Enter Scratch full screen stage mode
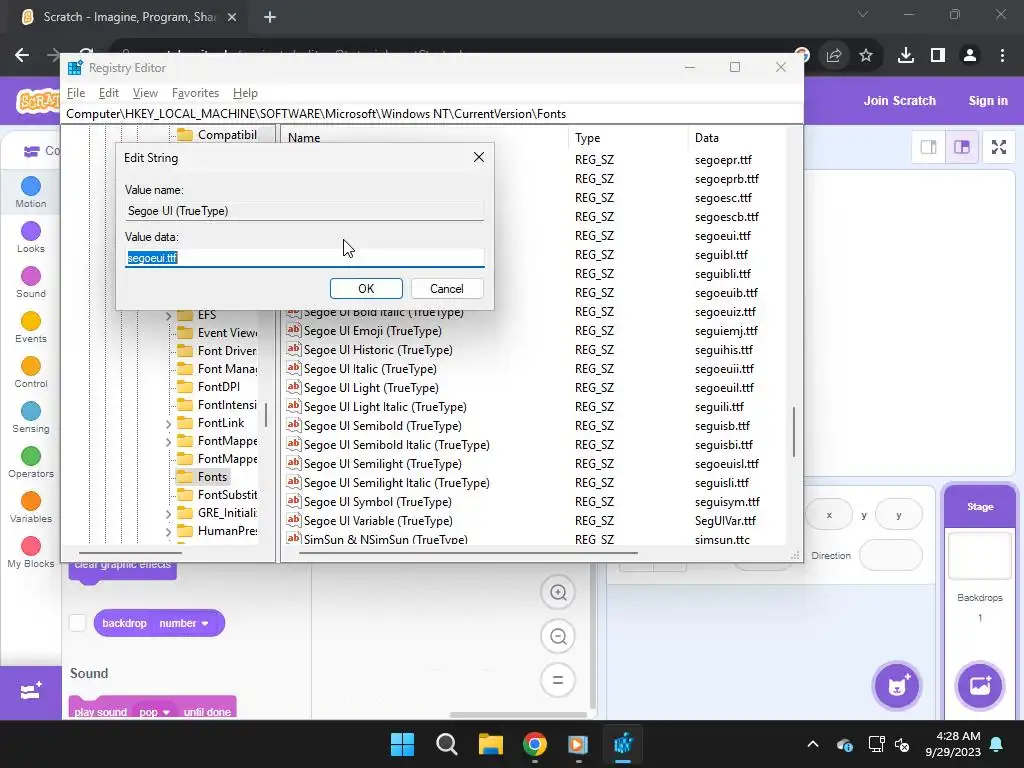 999,147
